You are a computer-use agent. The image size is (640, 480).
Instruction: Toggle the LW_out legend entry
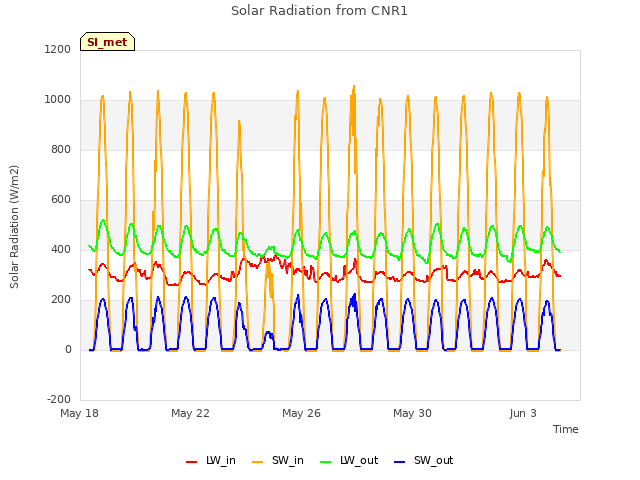pos(349,461)
